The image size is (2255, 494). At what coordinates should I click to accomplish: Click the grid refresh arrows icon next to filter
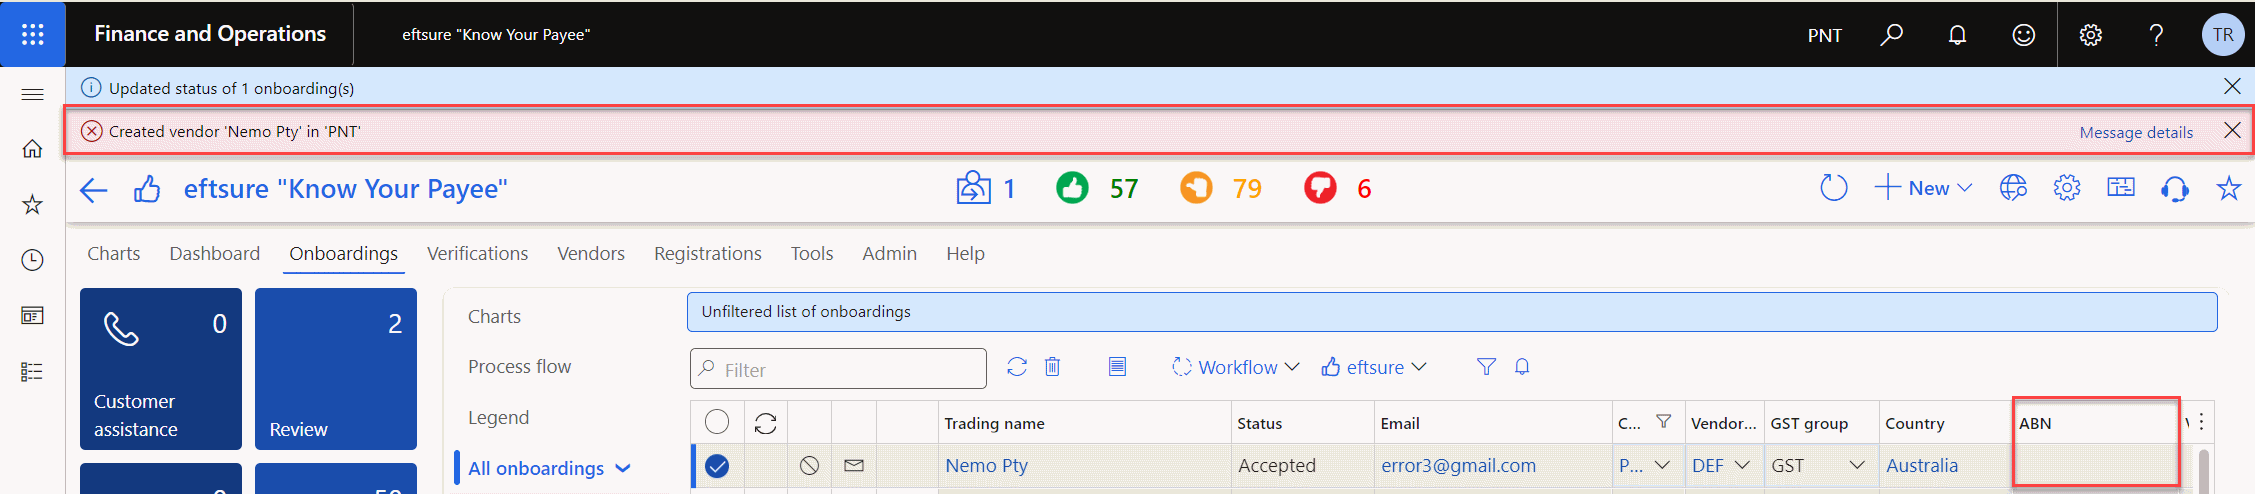1017,367
